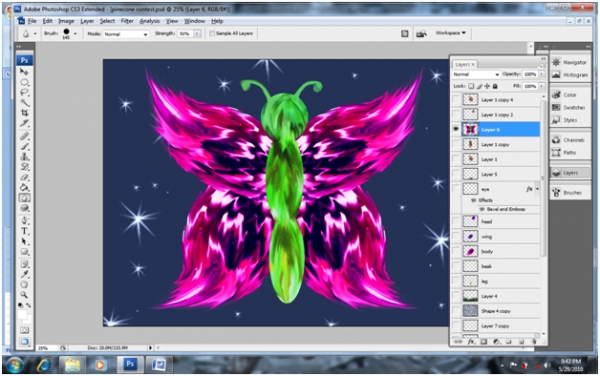The image size is (600, 376).
Task: Select the Elliptical Marquee tool
Action: point(24,82)
